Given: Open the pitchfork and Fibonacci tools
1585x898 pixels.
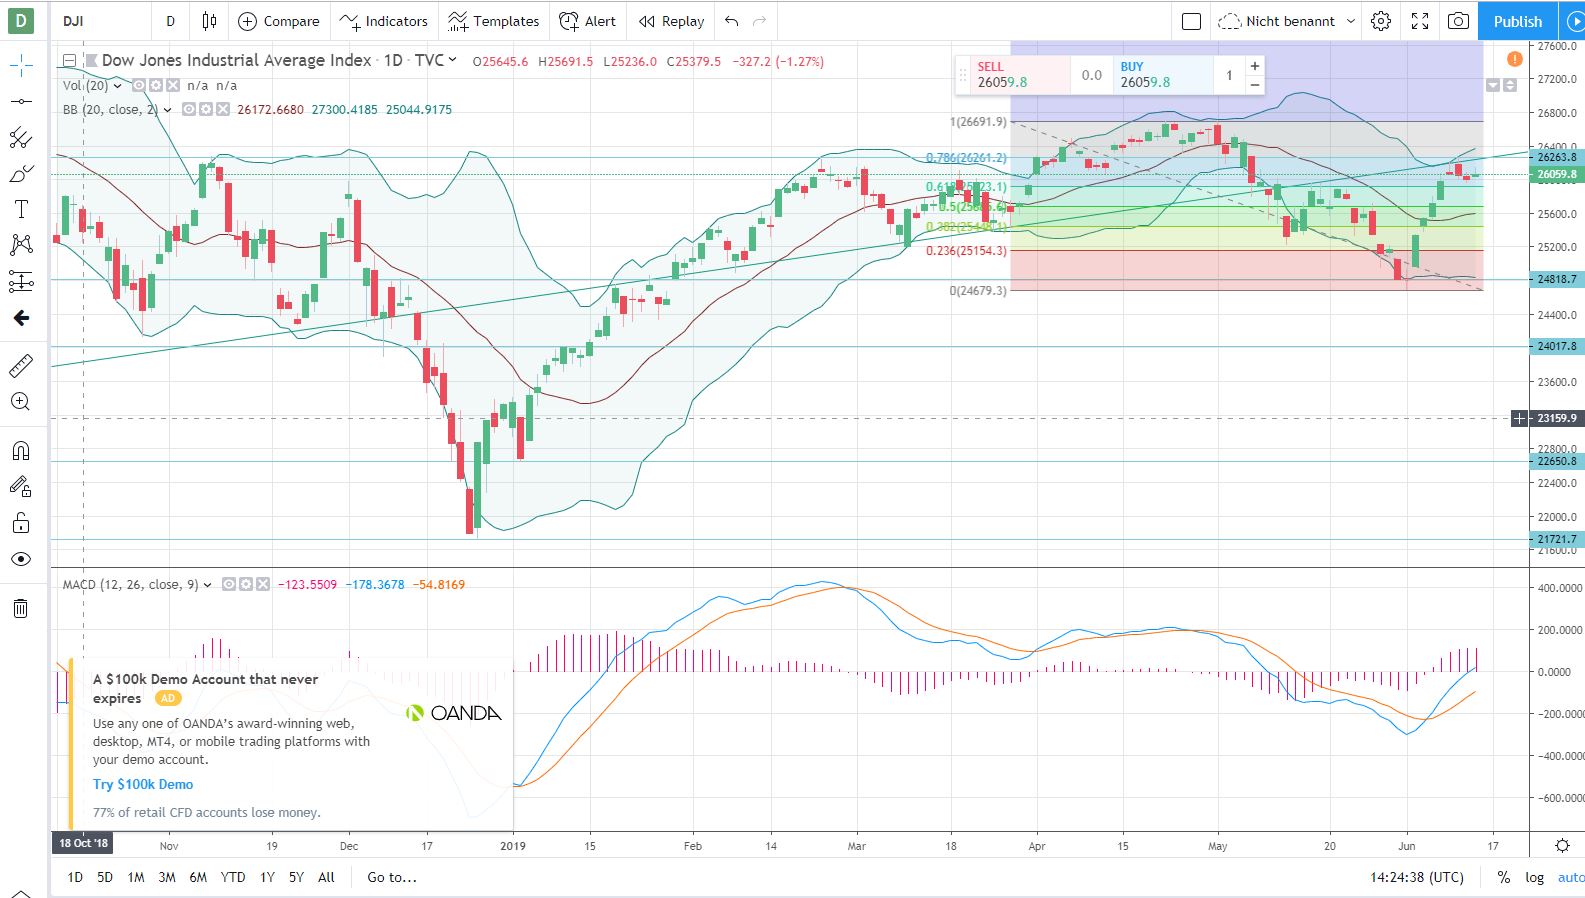Looking at the screenshot, I should tap(21, 137).
